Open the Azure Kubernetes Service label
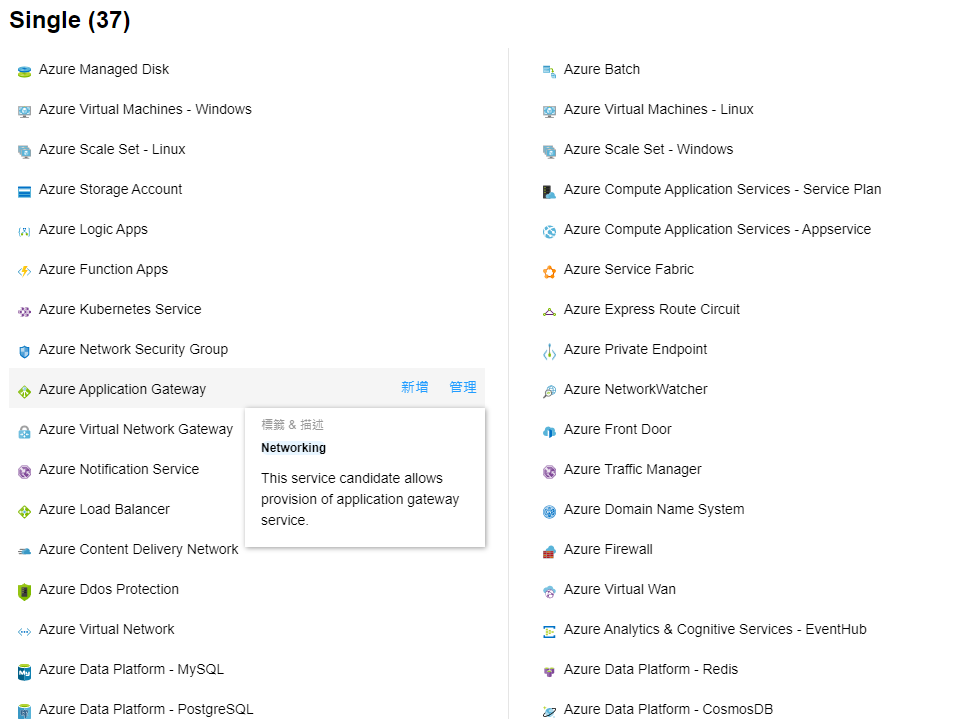953x719 pixels. coord(120,309)
